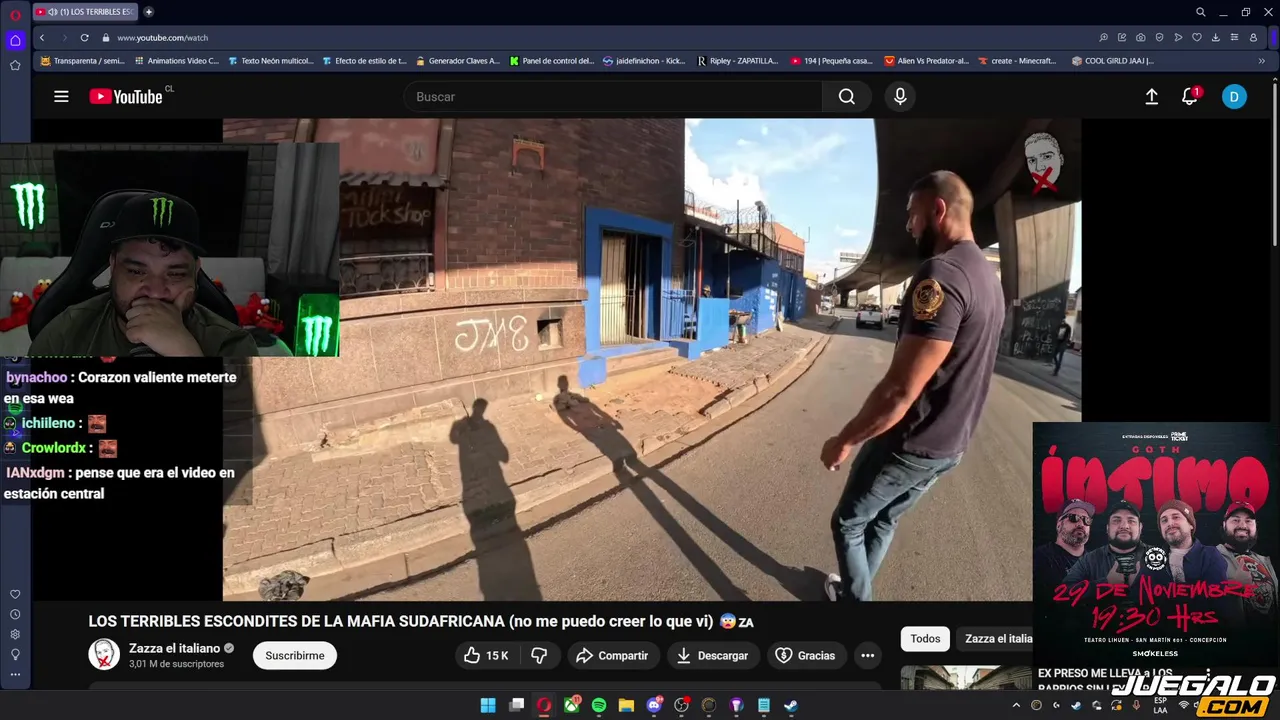Open Transparenta / semi bookmark
The height and width of the screenshot is (720, 1280).
(82, 61)
